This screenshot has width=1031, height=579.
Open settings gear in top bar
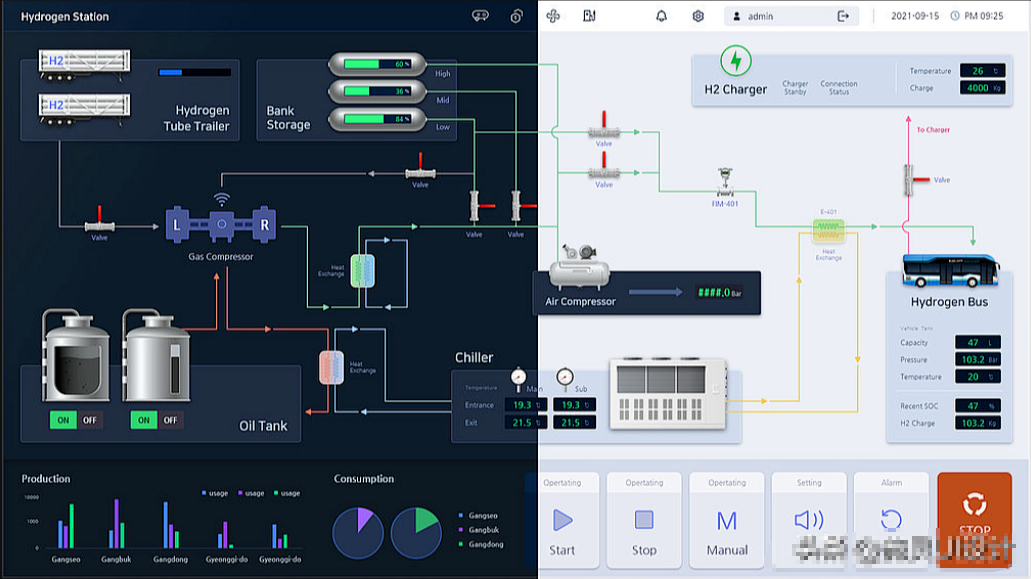pyautogui.click(x=698, y=16)
